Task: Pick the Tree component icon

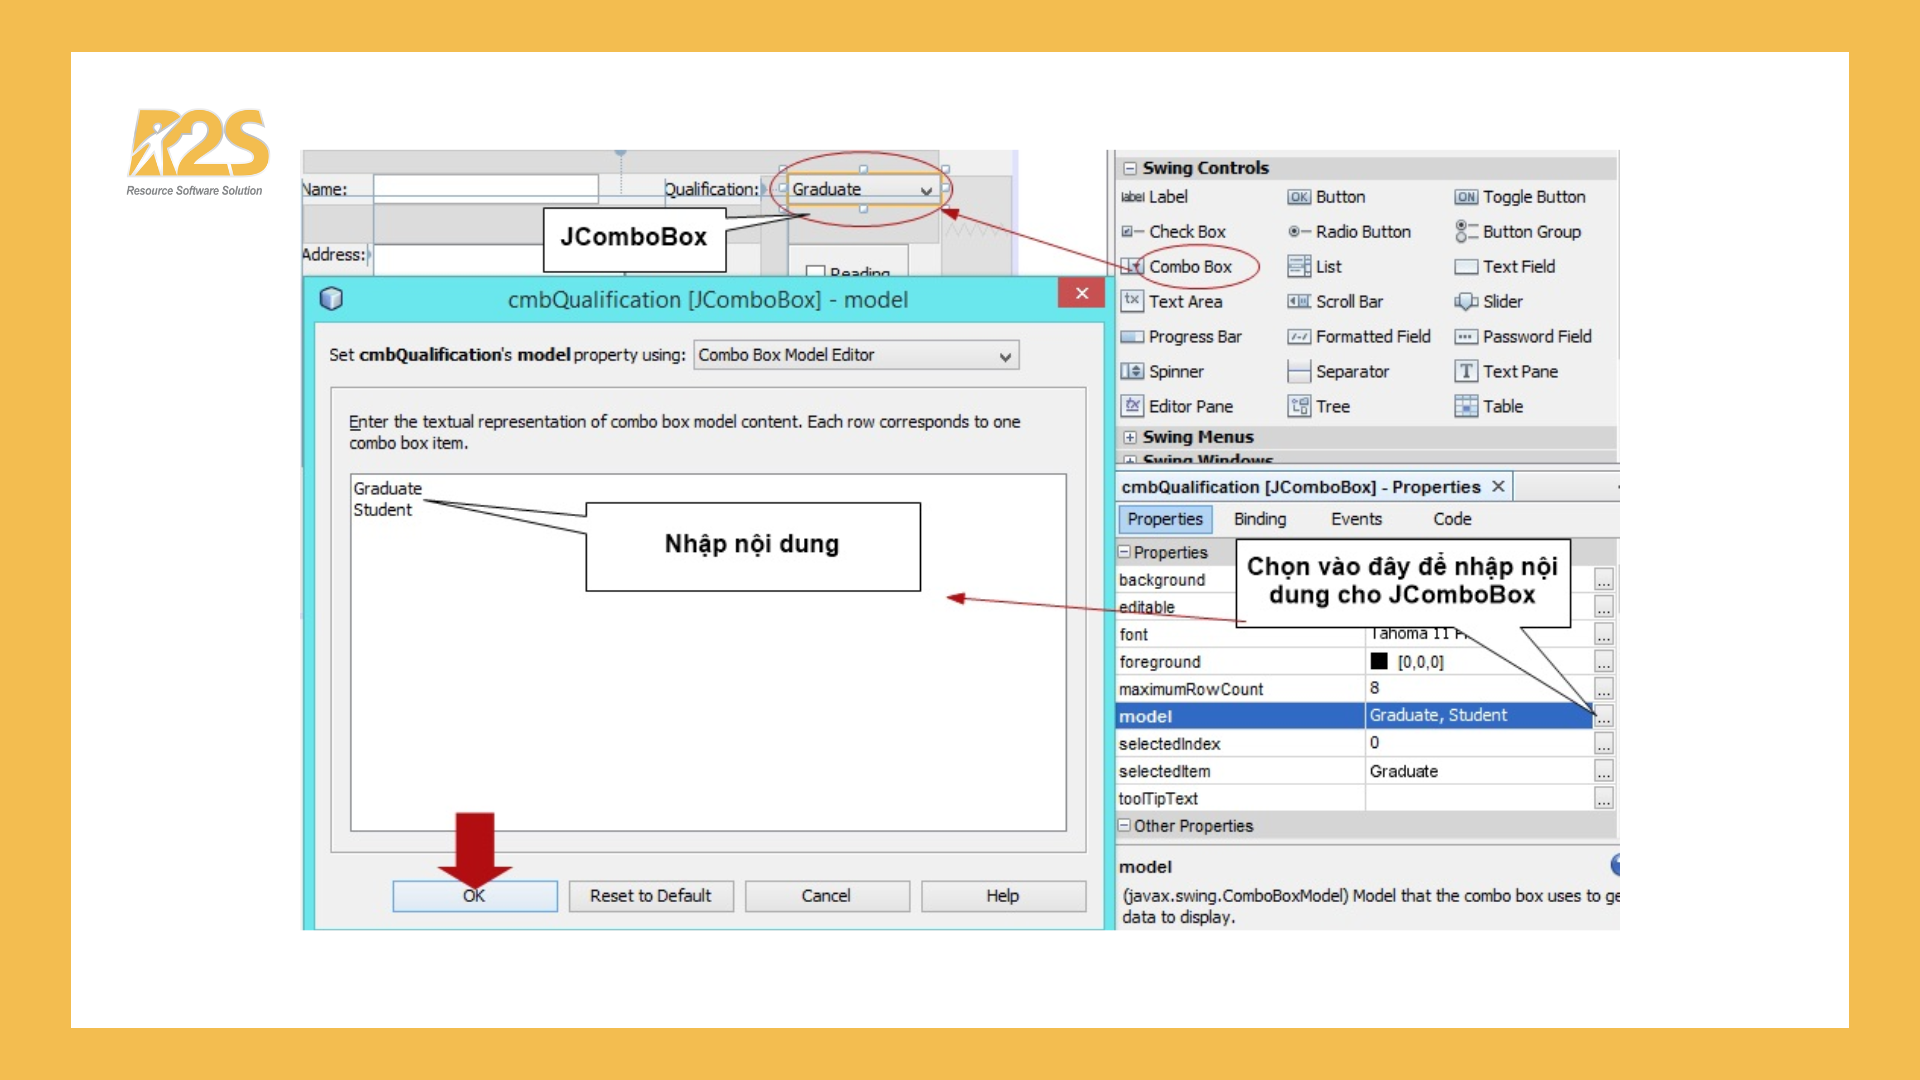Action: coord(1299,407)
